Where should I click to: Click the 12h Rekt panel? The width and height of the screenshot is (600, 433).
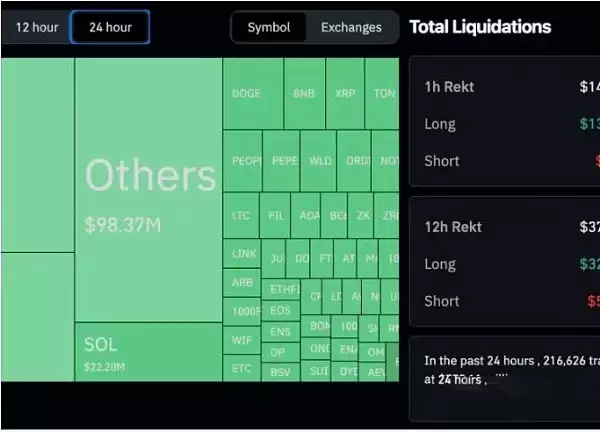coord(505,262)
